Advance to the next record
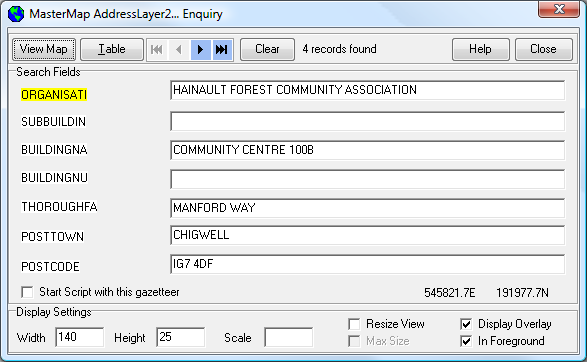The width and height of the screenshot is (587, 362). 201,49
